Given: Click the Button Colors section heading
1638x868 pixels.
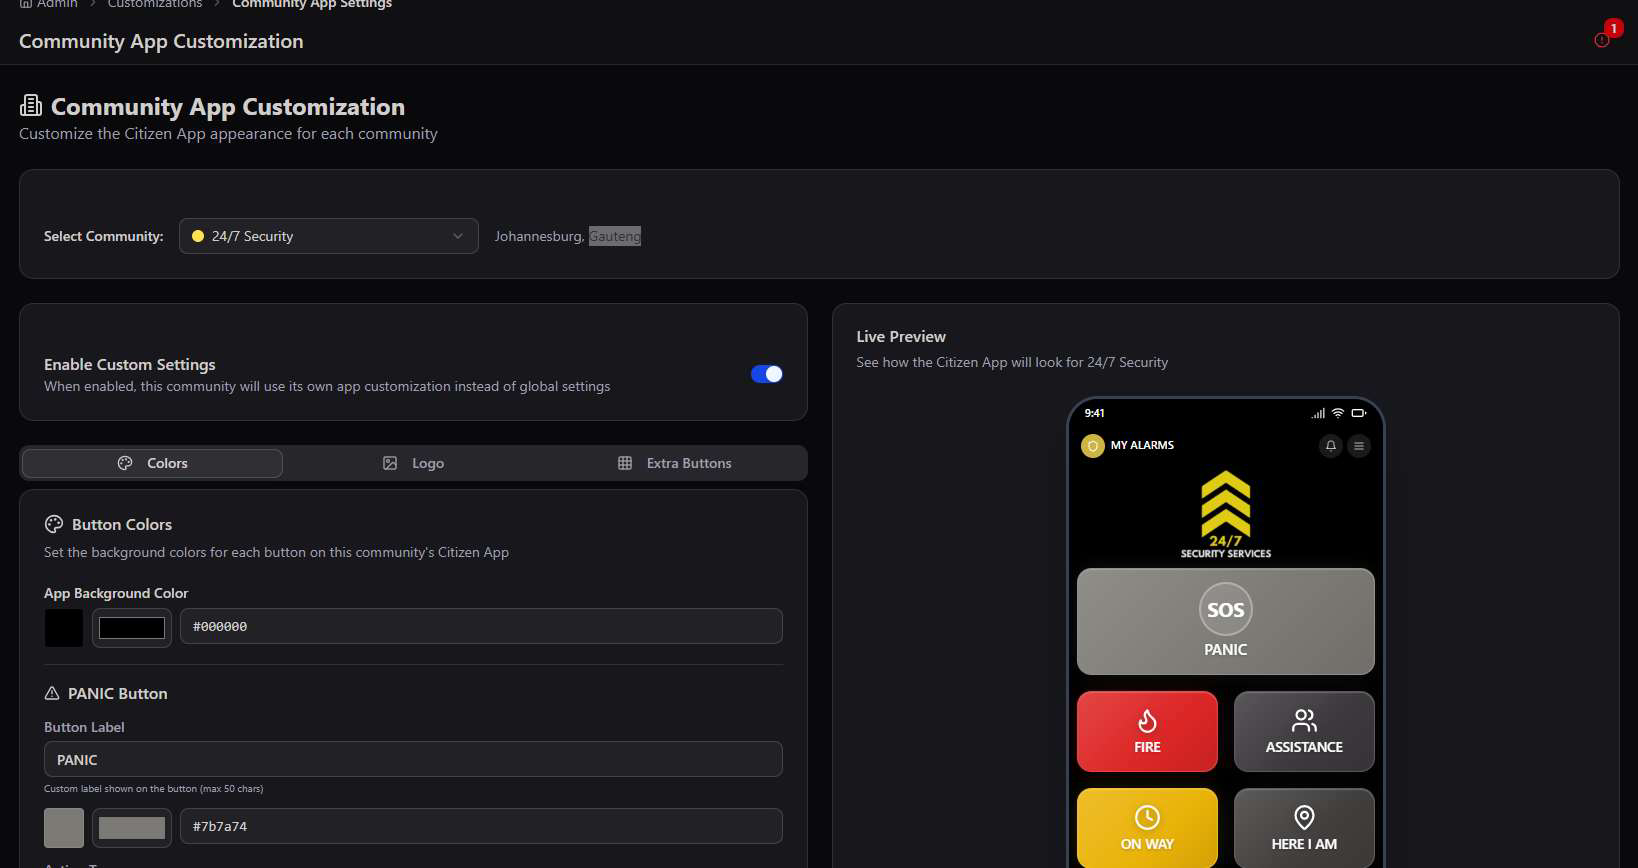Looking at the screenshot, I should click(x=122, y=524).
